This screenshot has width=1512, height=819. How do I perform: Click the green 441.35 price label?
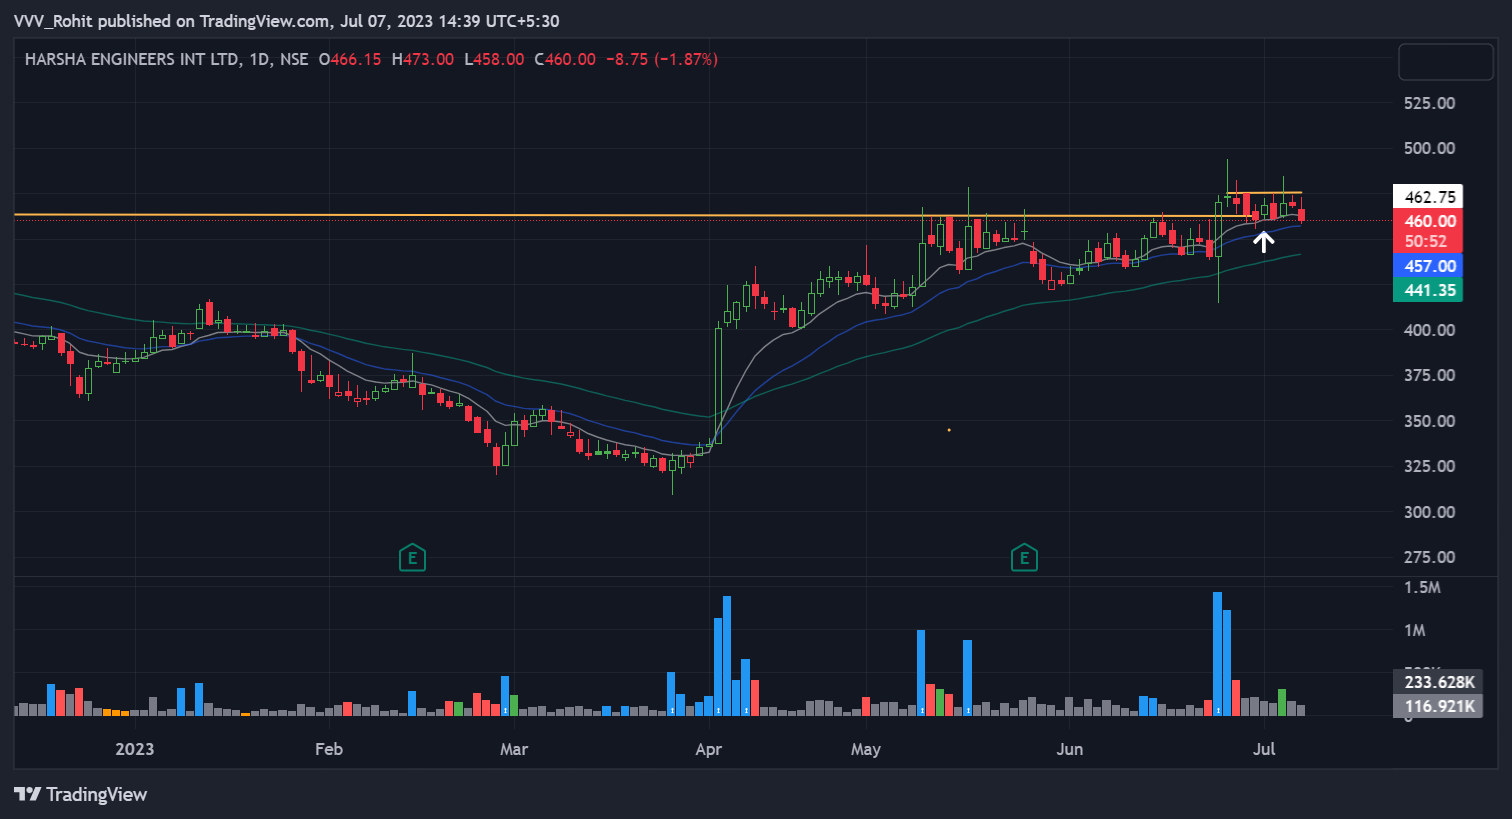(x=1429, y=290)
